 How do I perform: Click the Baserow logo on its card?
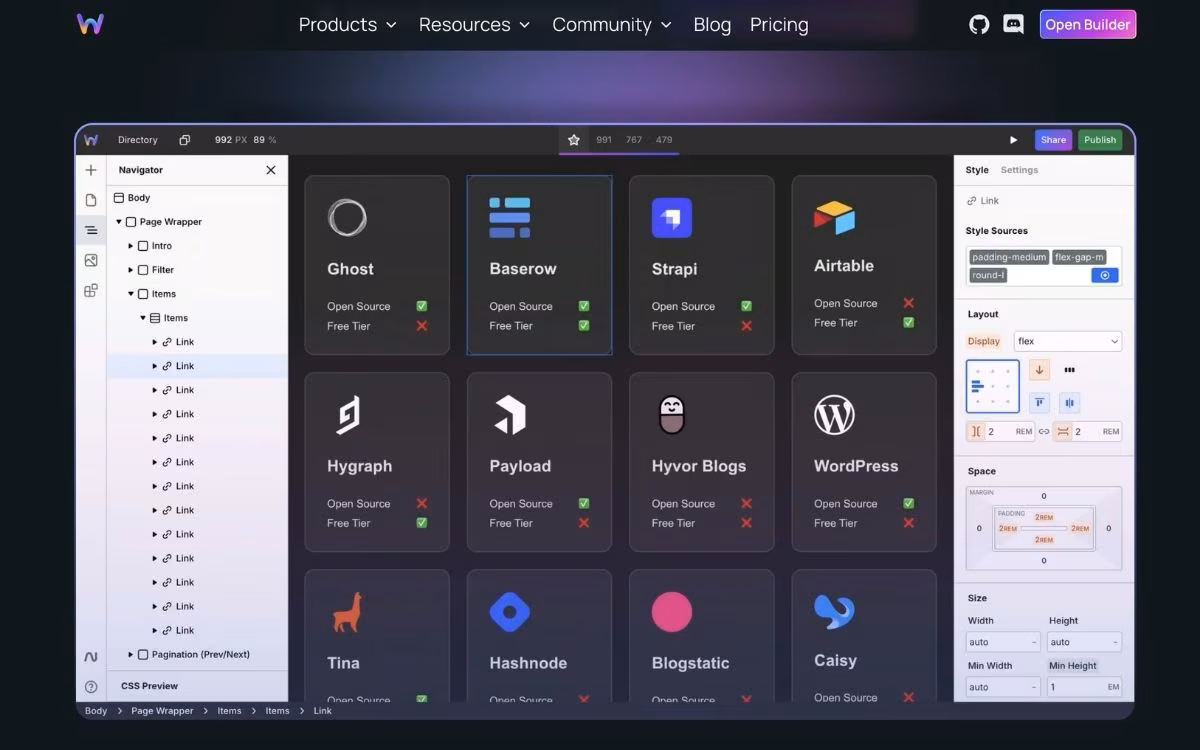point(510,217)
